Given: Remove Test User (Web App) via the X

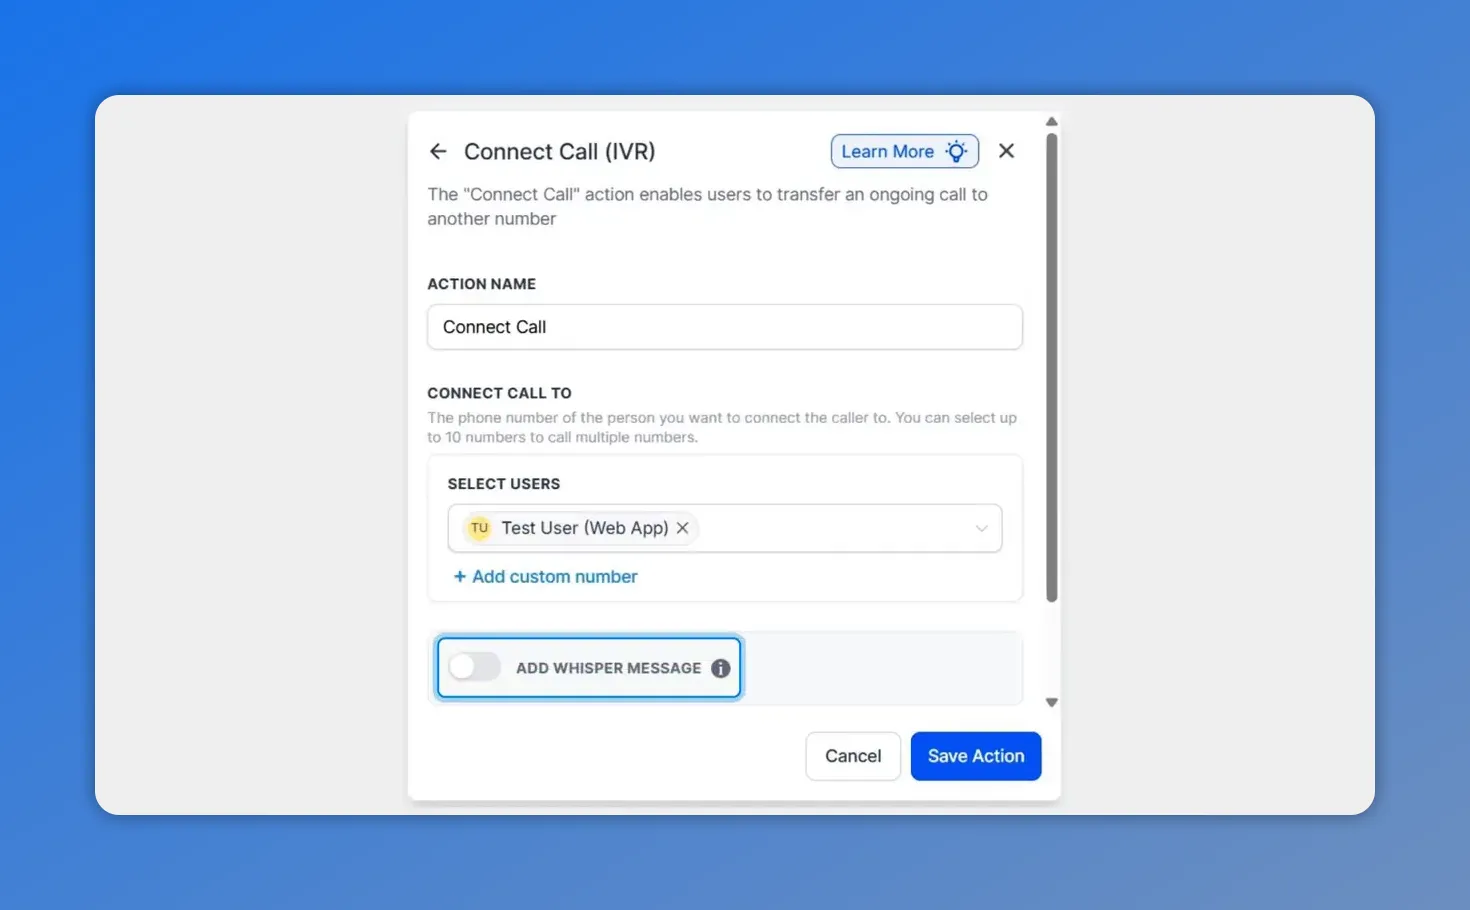Looking at the screenshot, I should click(x=682, y=528).
